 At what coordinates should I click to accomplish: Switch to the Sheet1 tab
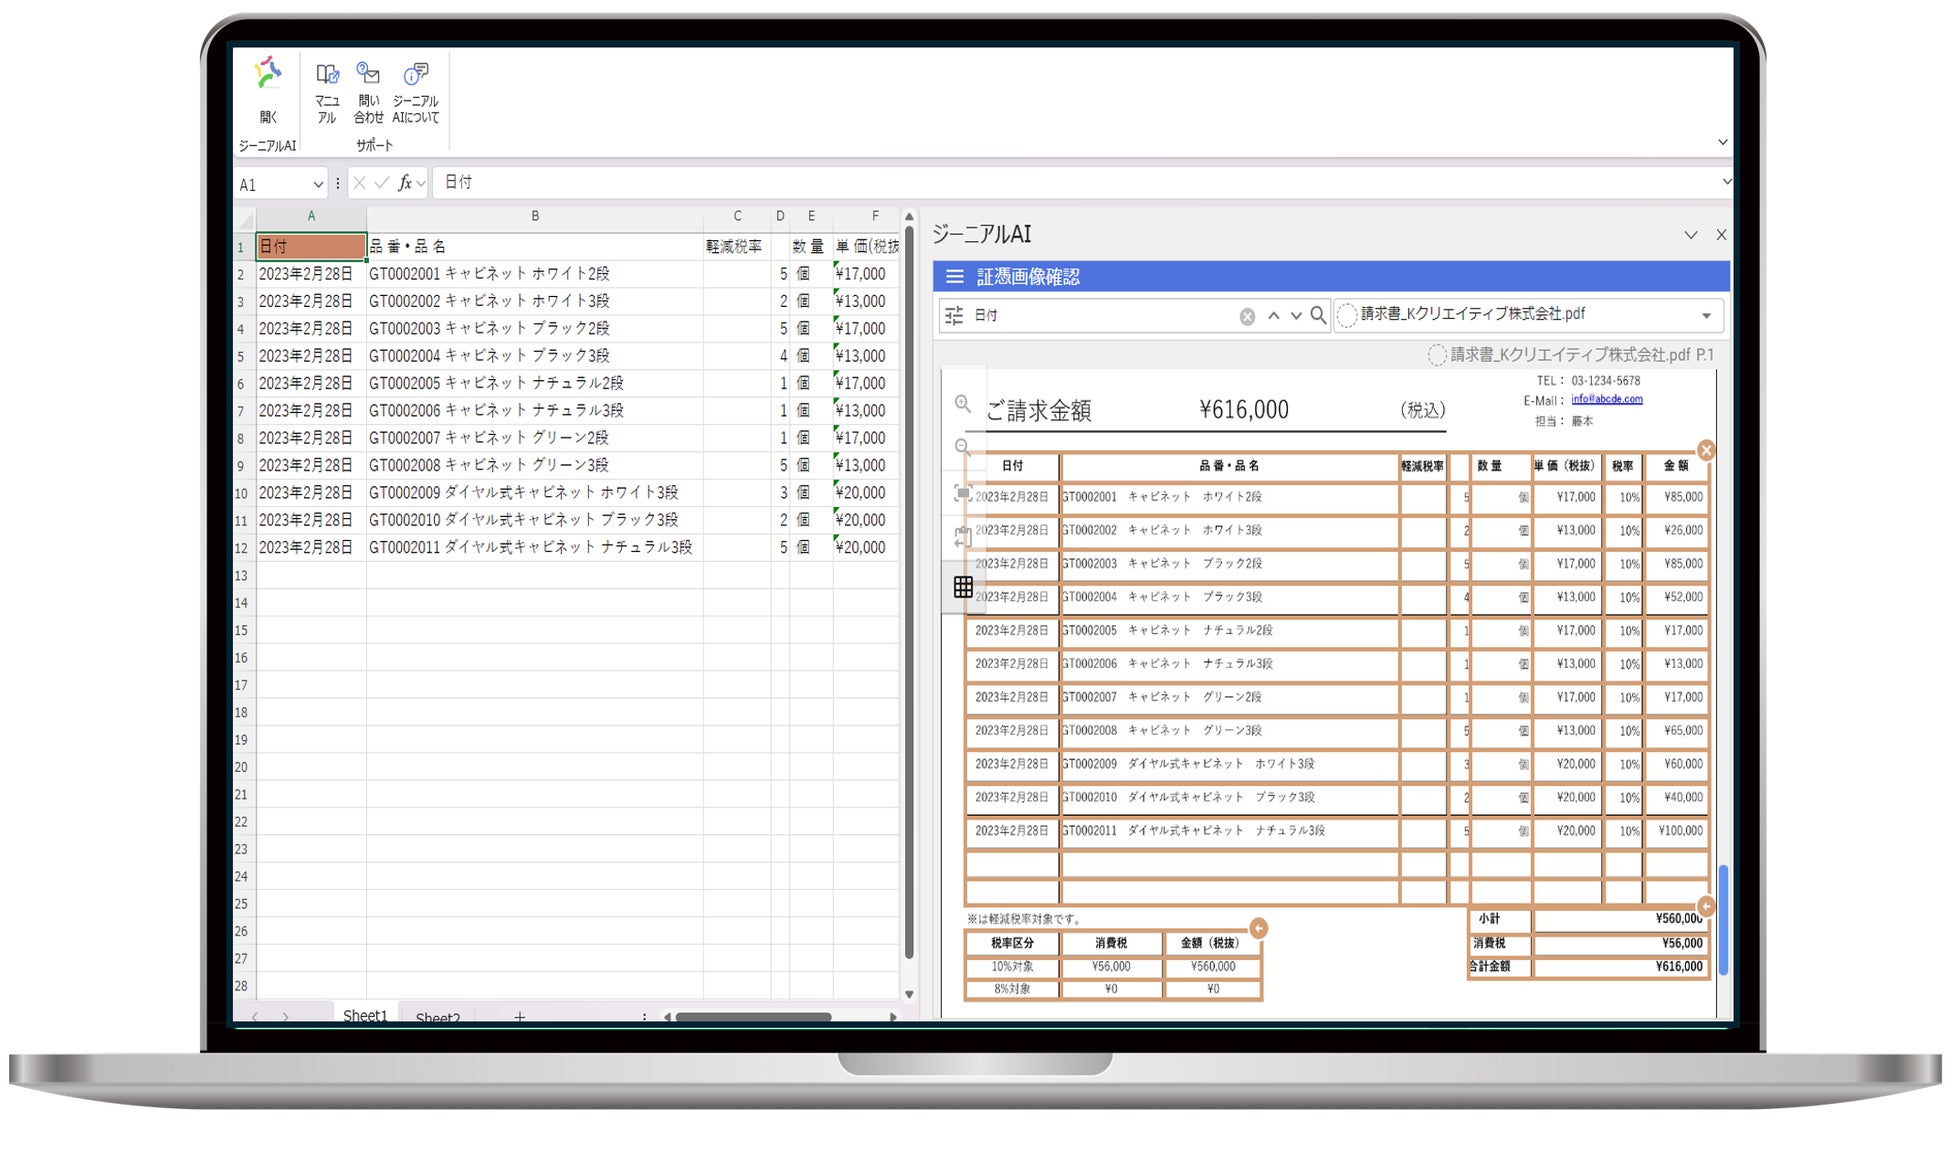coord(365,1015)
